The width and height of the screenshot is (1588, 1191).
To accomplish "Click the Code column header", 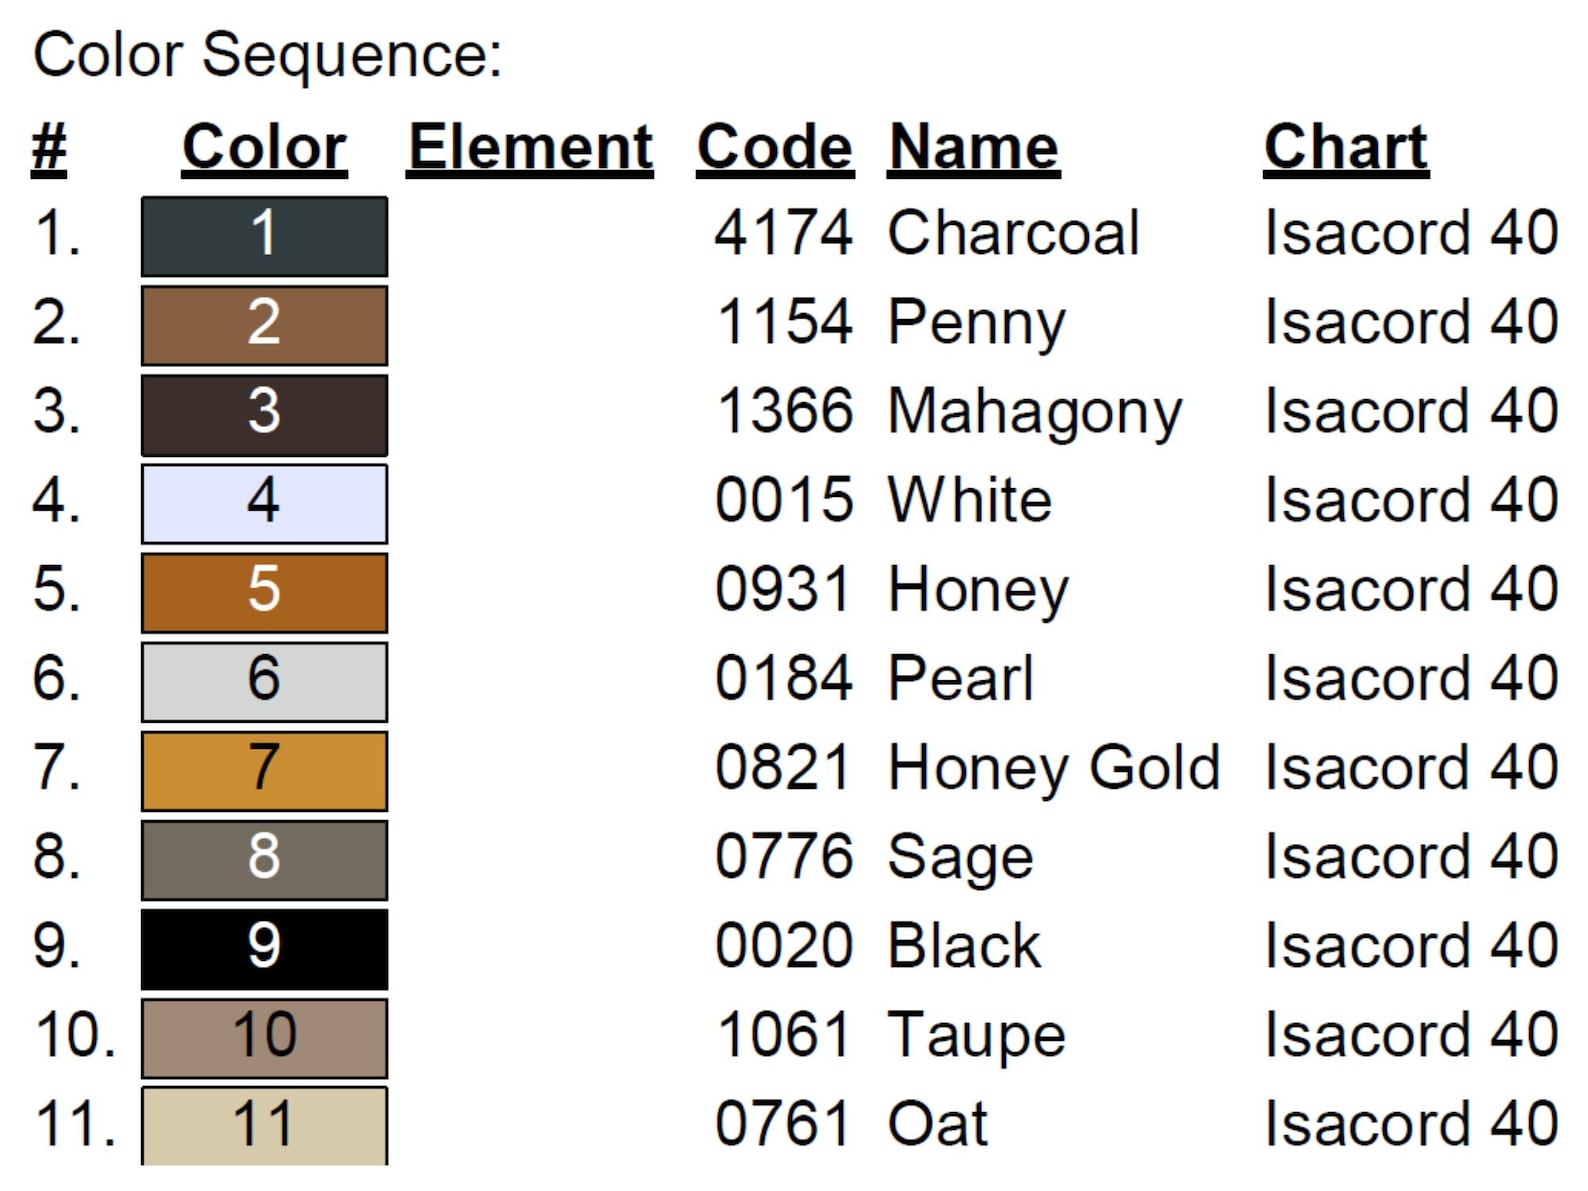I will [775, 149].
